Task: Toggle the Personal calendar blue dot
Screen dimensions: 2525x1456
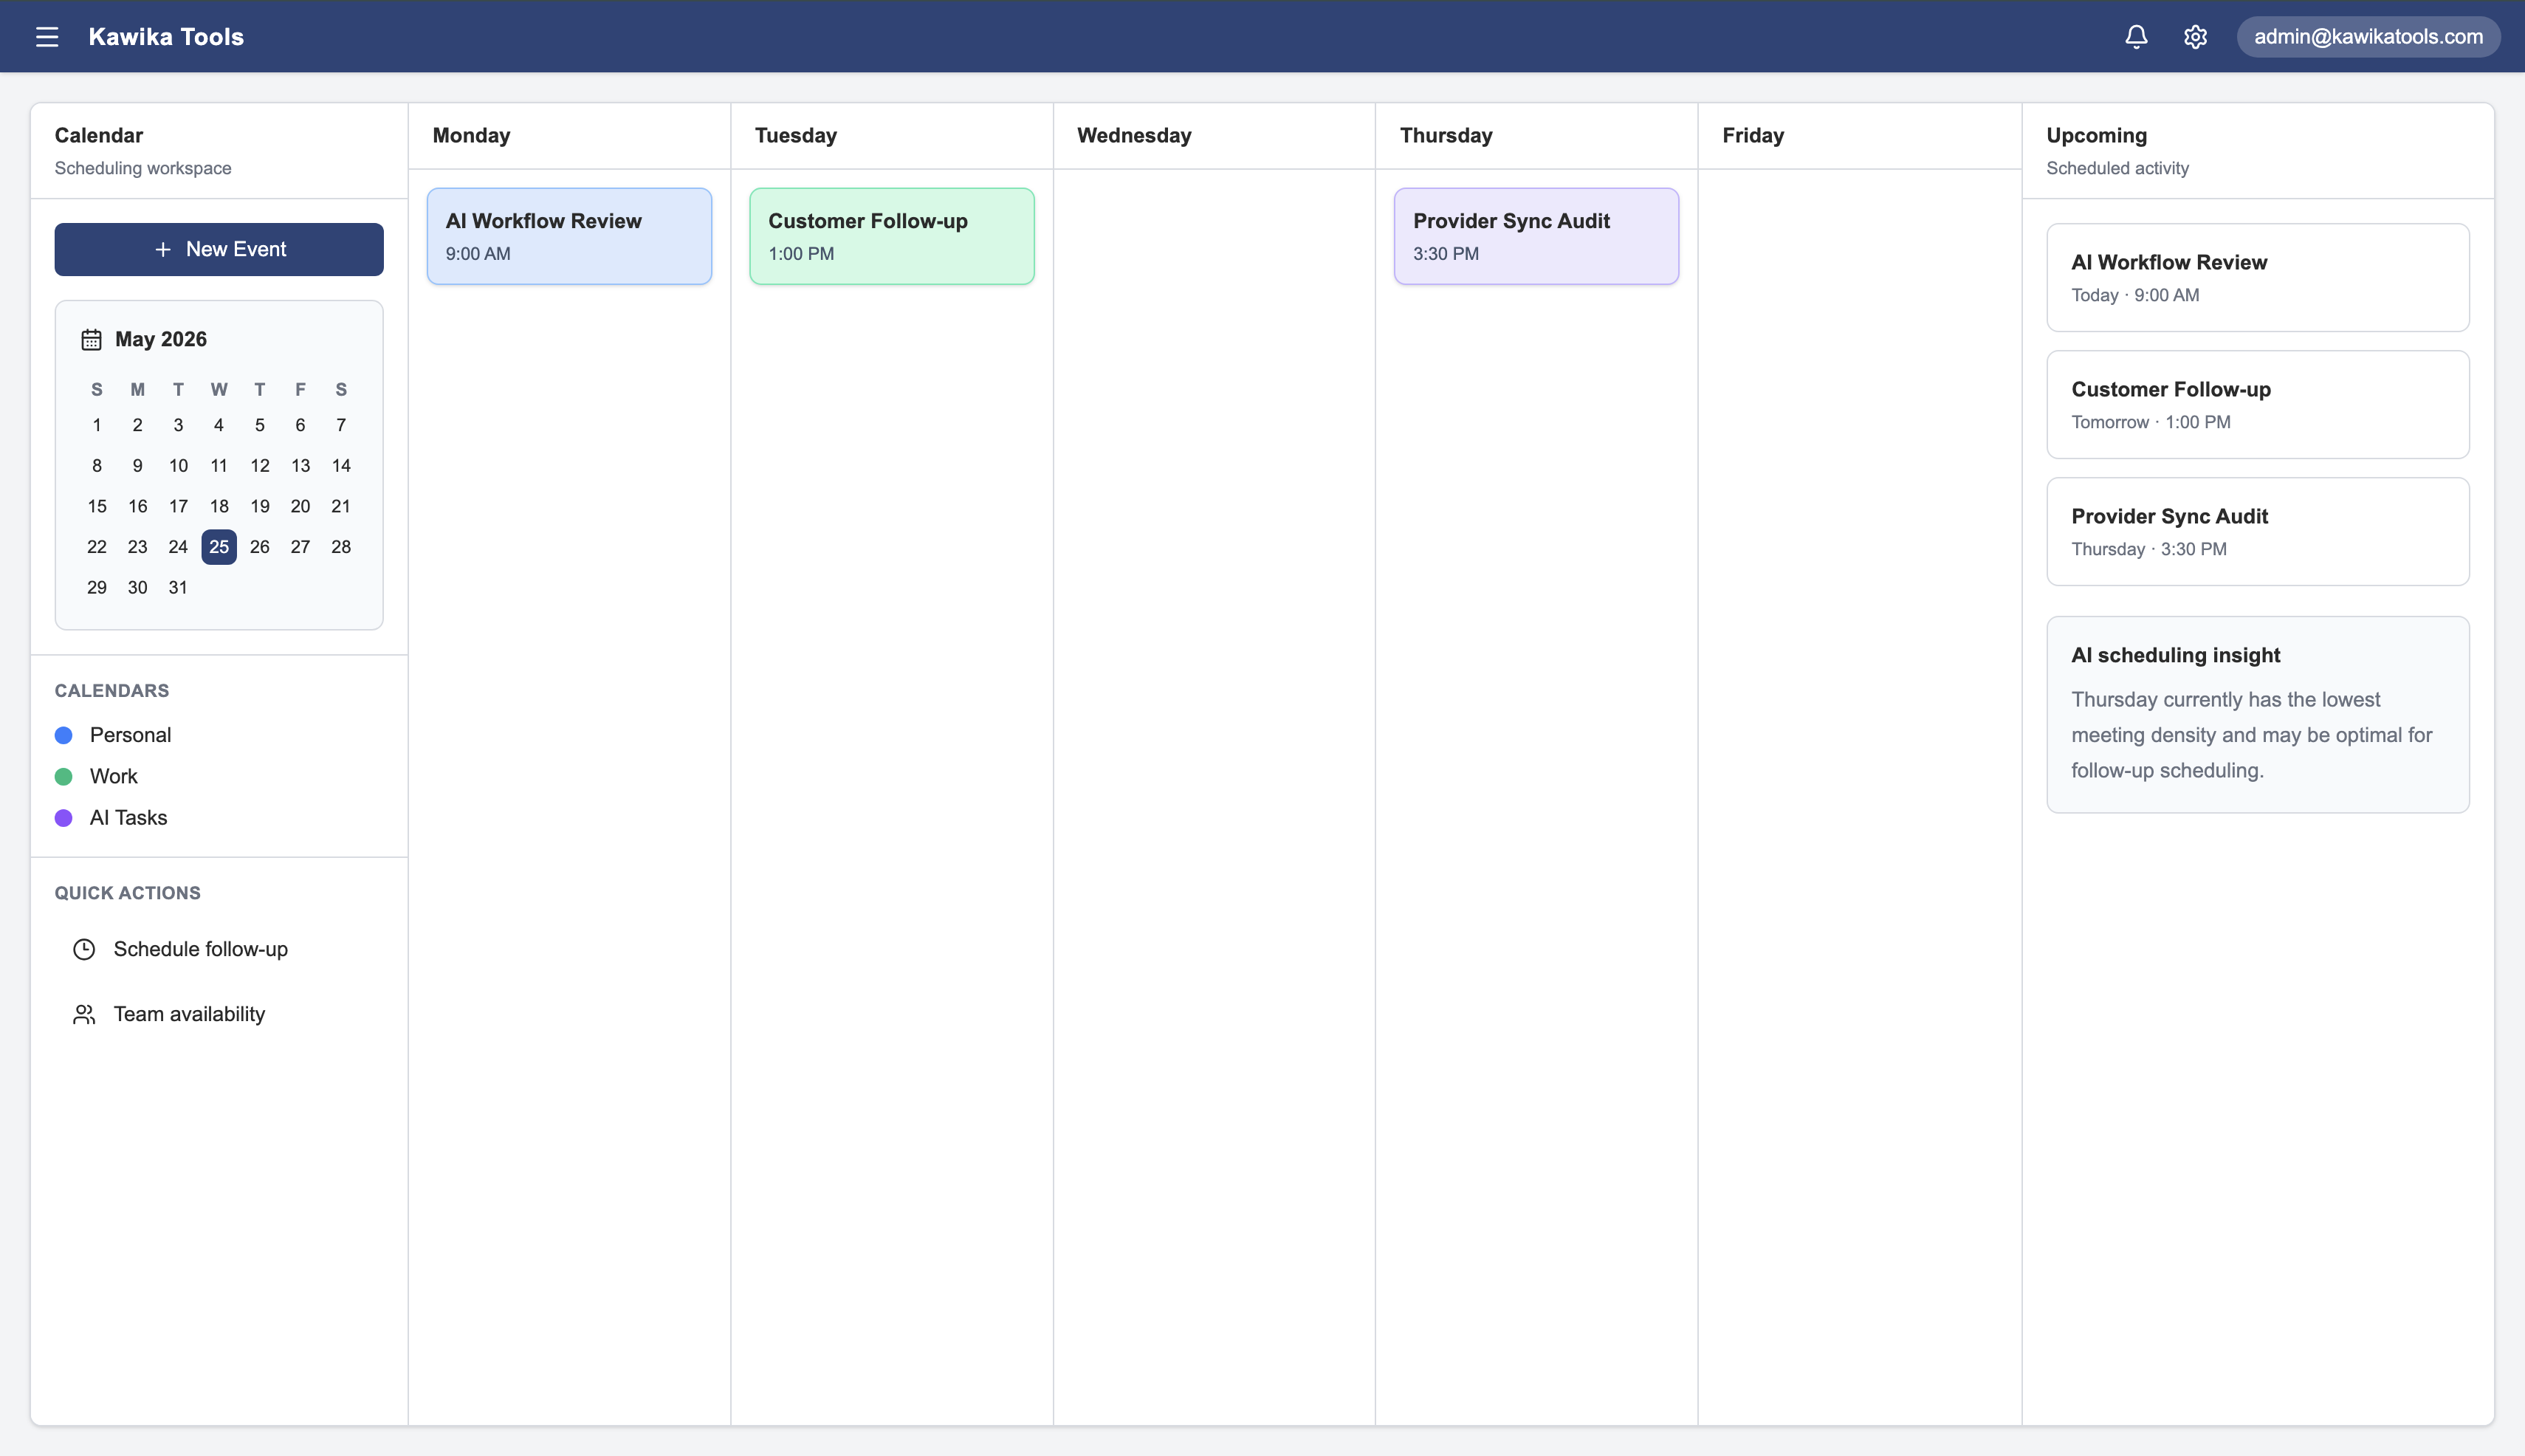Action: pyautogui.click(x=64, y=736)
